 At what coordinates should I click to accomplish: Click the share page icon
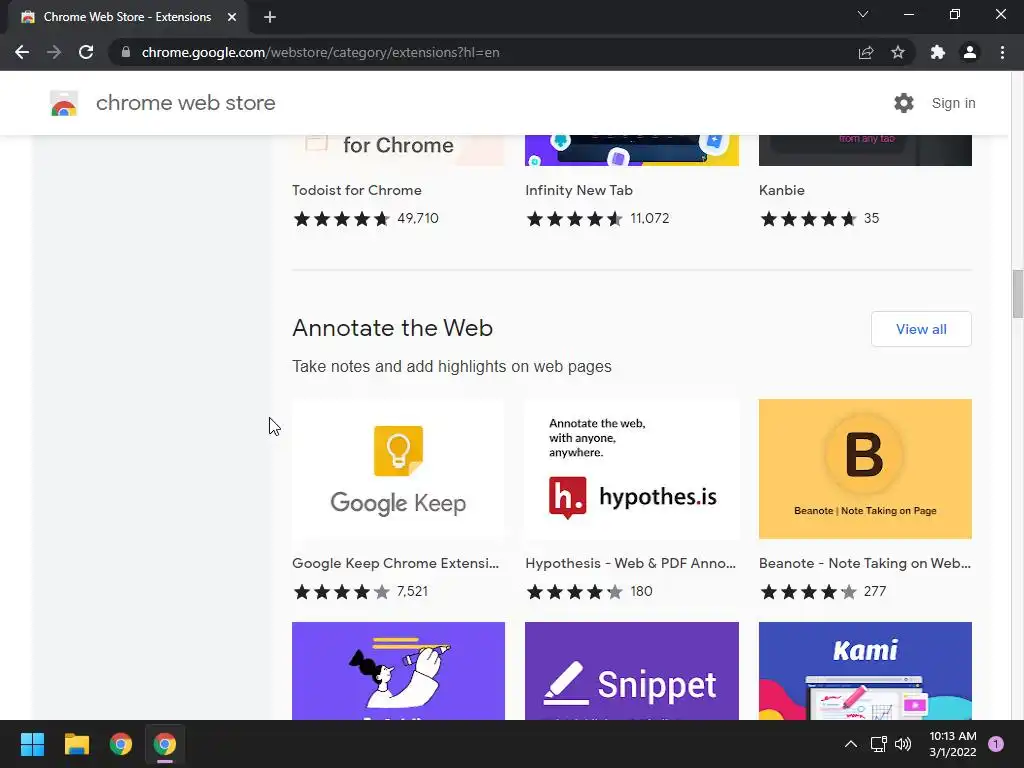(x=866, y=52)
